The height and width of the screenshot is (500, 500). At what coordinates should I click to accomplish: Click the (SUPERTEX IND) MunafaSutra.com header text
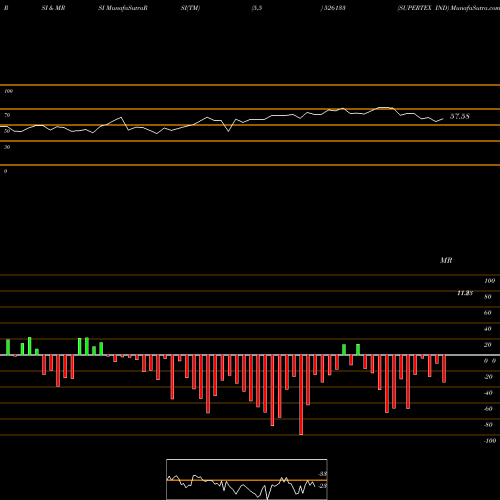448,8
